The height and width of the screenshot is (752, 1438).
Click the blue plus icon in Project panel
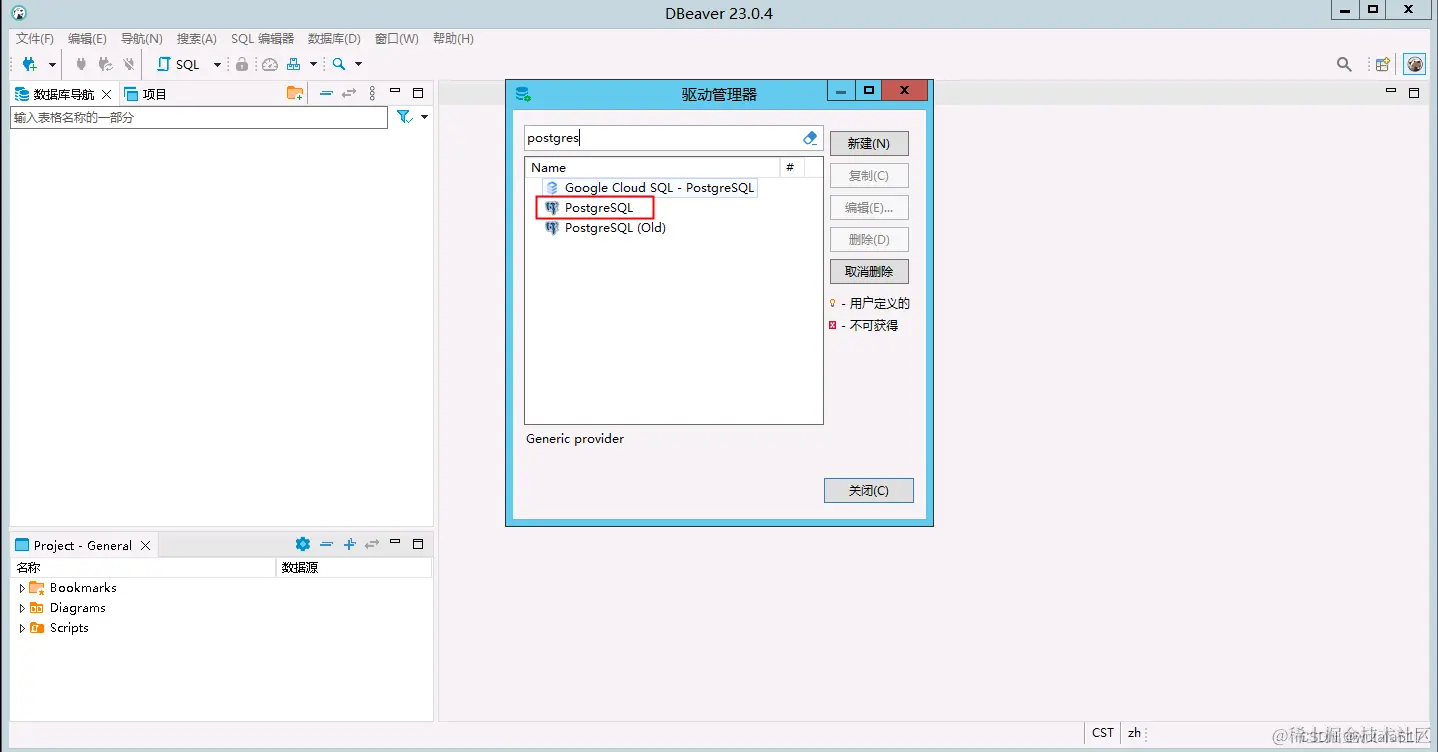pyautogui.click(x=350, y=544)
